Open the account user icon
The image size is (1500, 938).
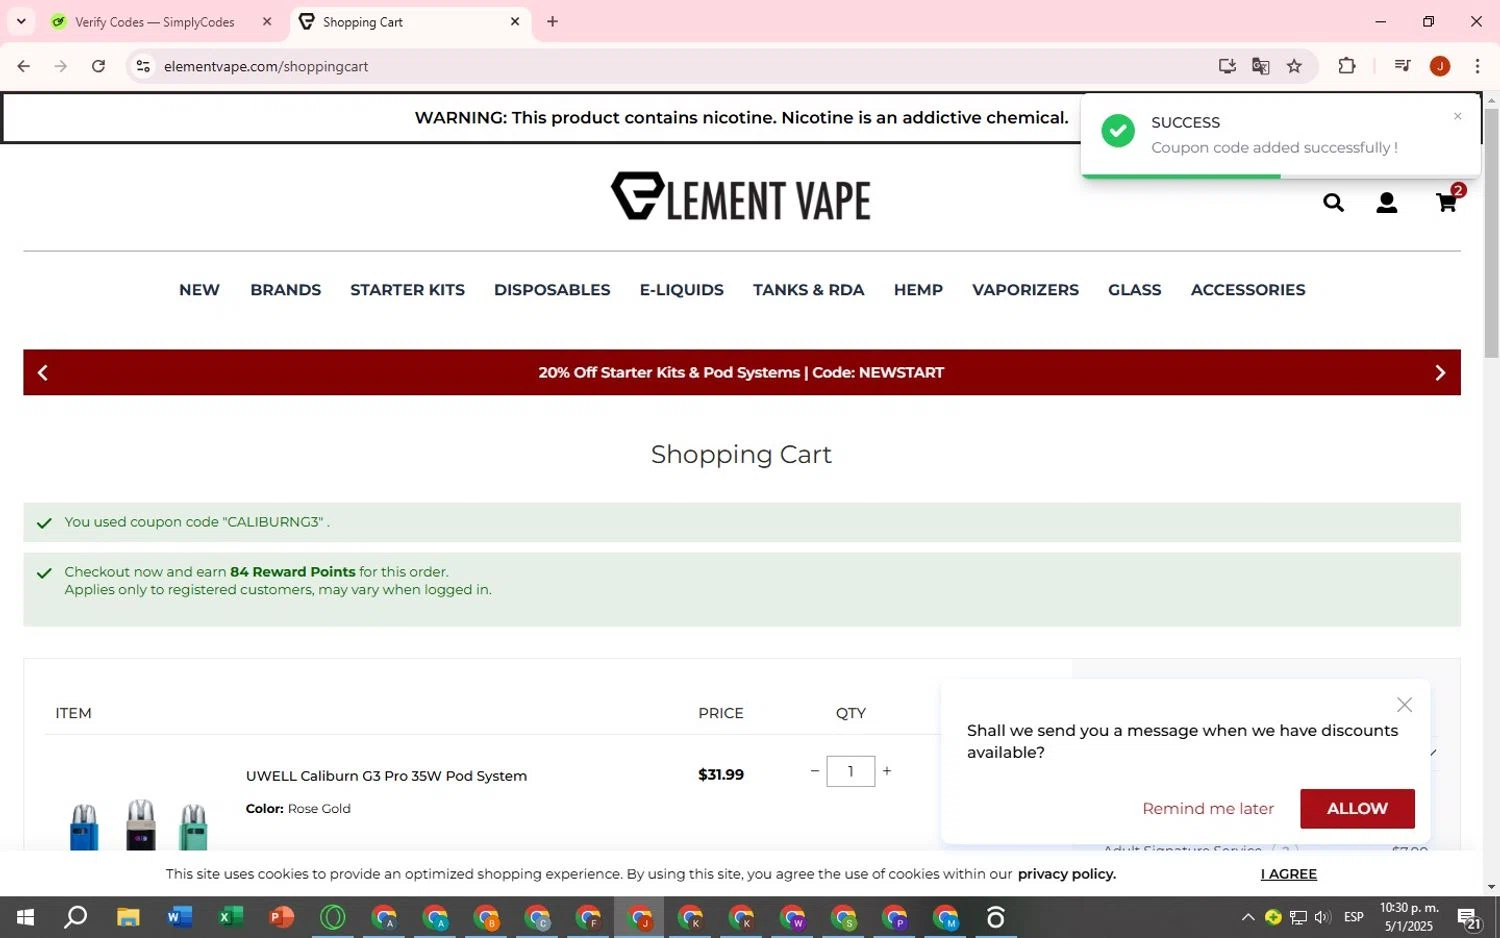(1386, 203)
